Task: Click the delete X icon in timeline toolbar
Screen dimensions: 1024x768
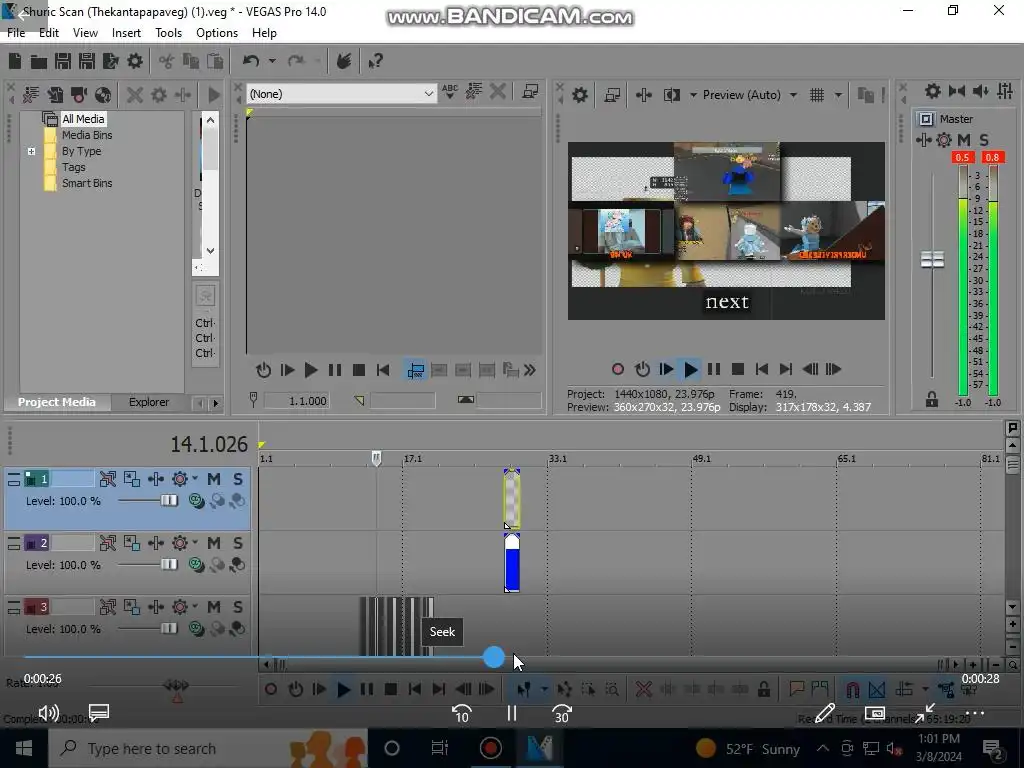Action: click(x=643, y=689)
